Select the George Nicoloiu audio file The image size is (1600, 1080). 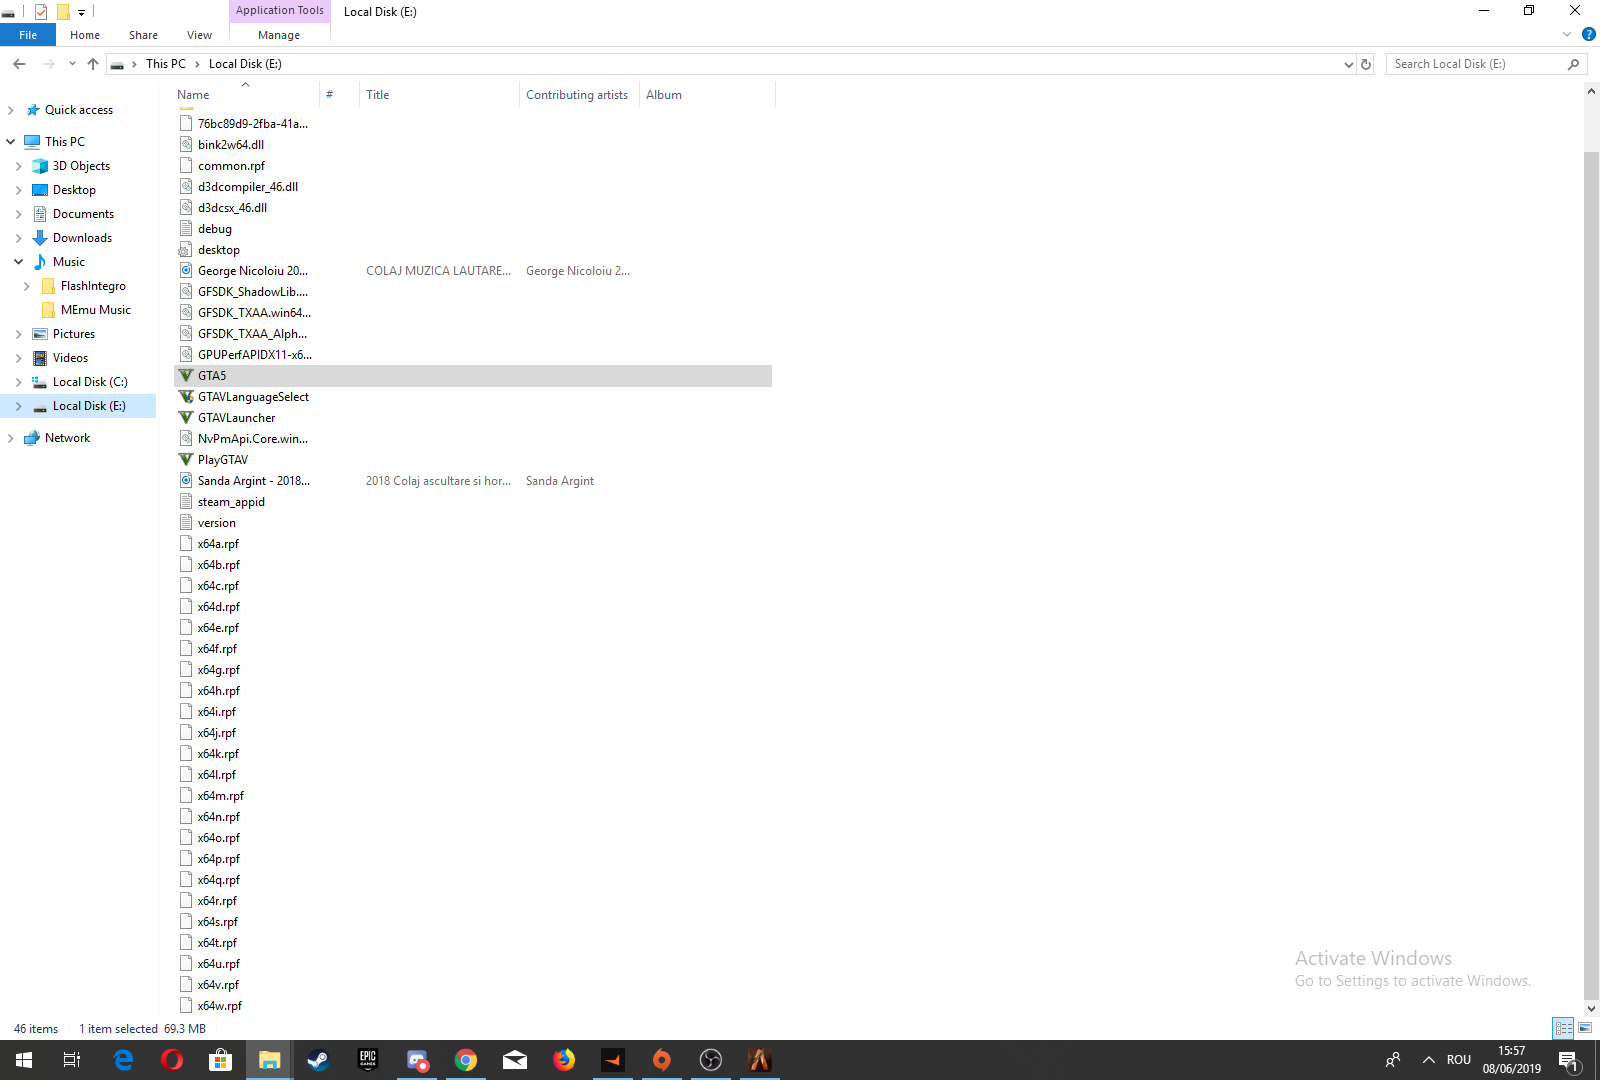point(473,271)
